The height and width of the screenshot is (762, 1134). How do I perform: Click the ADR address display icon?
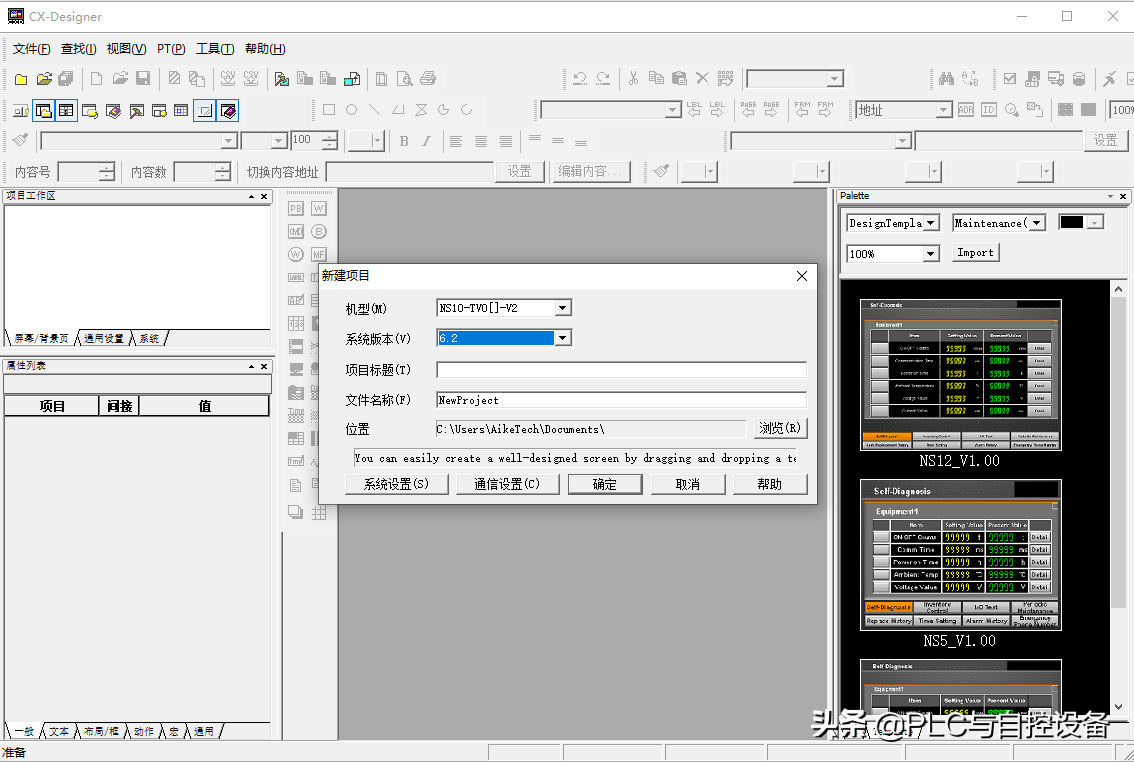point(966,110)
